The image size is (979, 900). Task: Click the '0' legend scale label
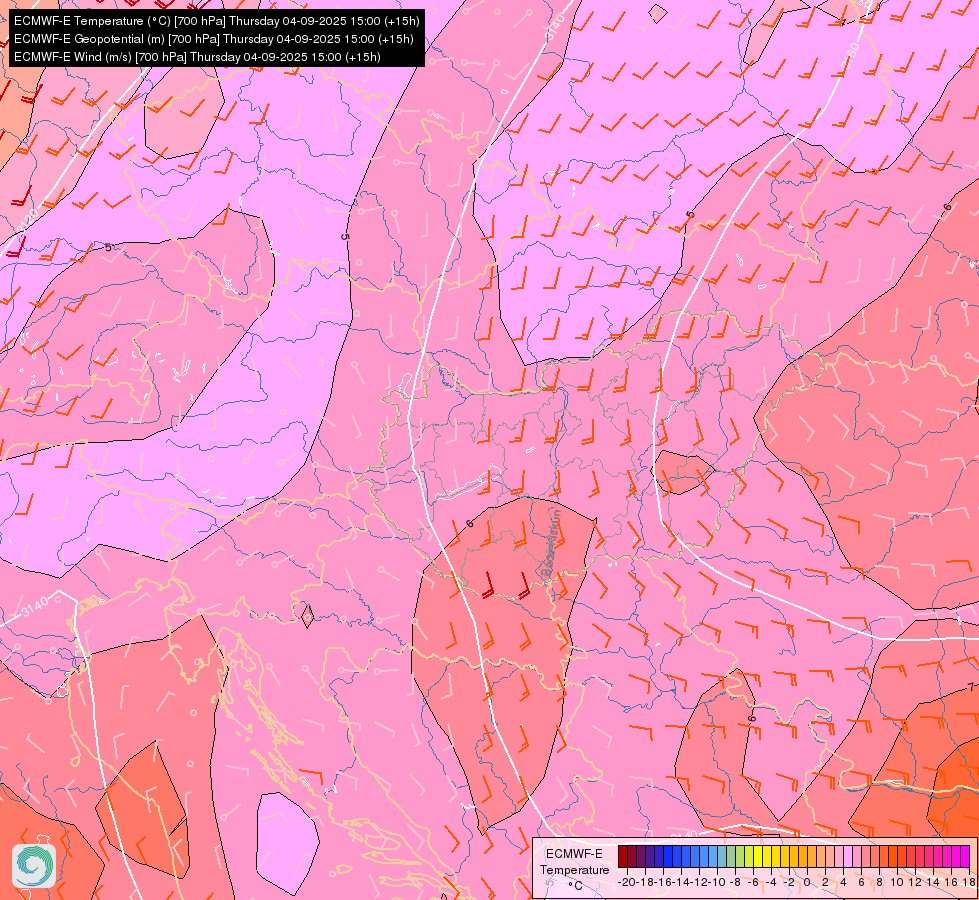click(807, 882)
